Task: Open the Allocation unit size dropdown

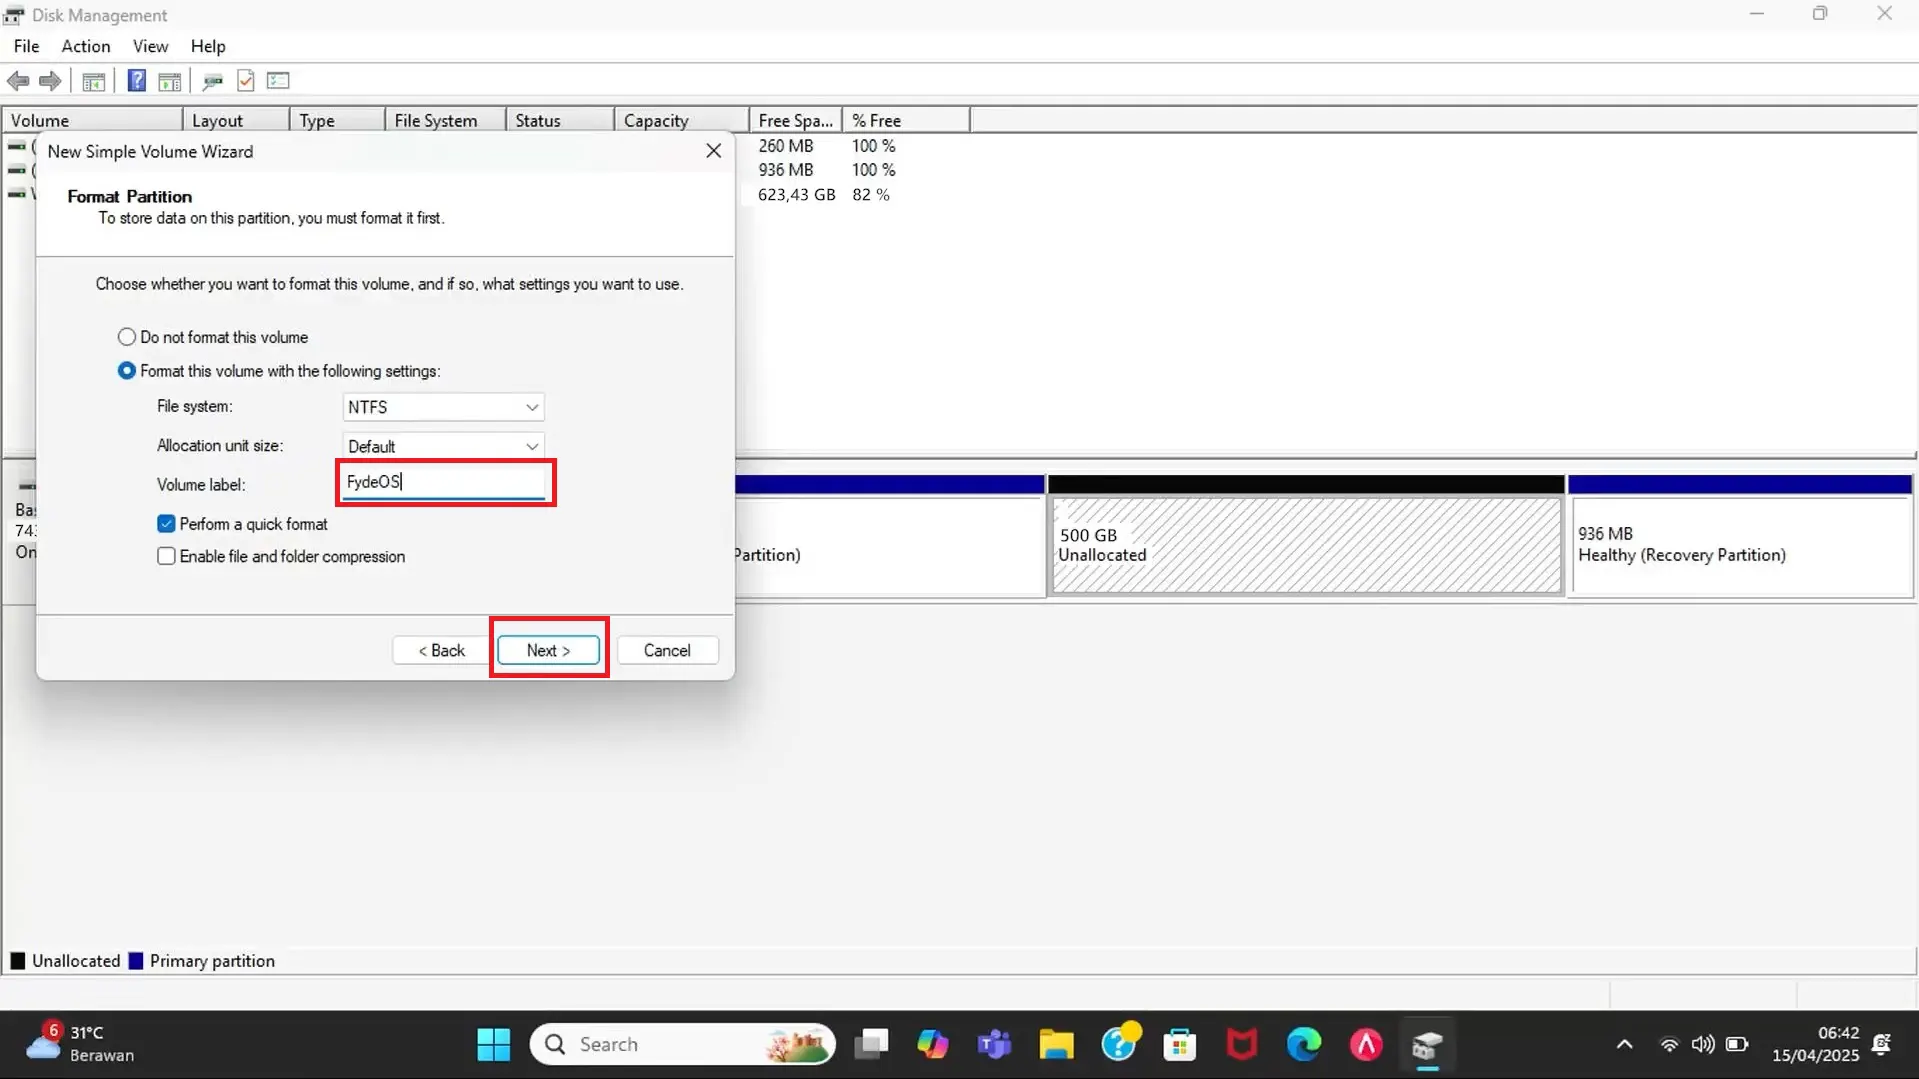Action: point(531,446)
